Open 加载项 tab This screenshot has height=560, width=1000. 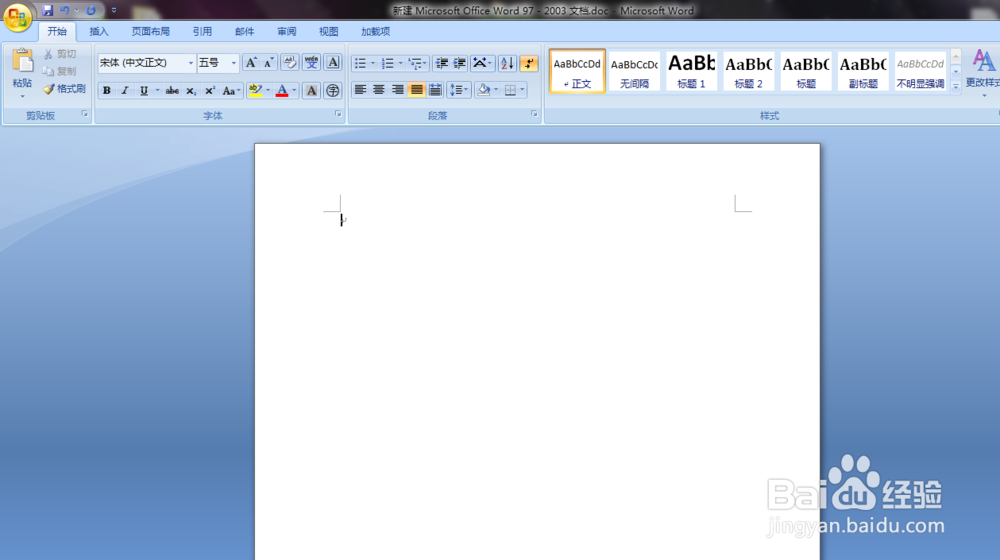pyautogui.click(x=375, y=31)
